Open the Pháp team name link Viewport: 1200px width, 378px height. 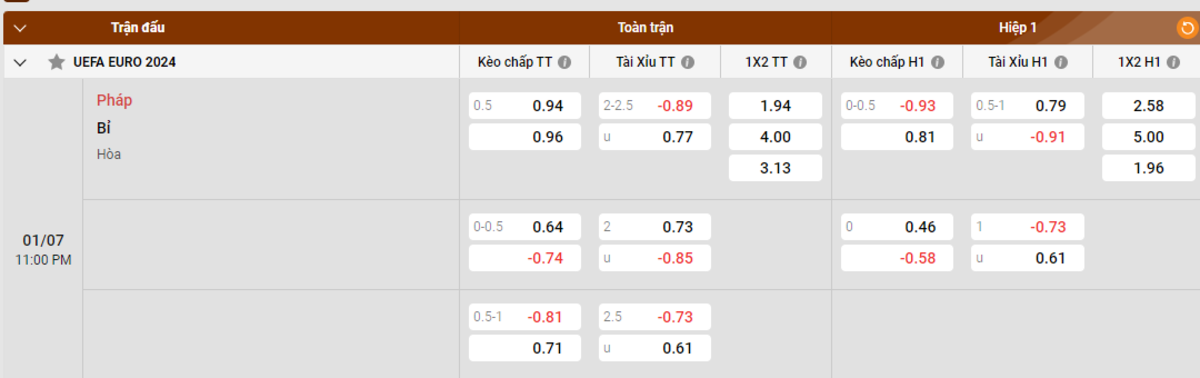click(115, 100)
